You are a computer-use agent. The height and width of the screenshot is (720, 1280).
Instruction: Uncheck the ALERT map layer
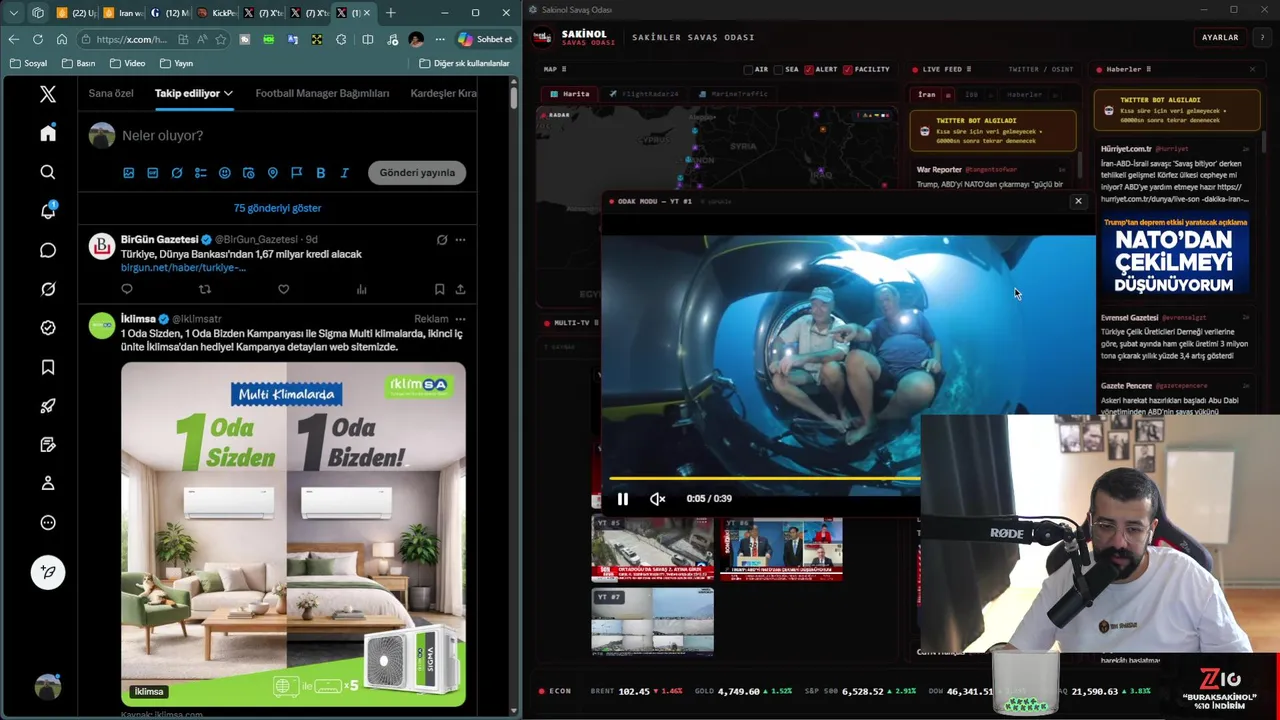pos(809,69)
